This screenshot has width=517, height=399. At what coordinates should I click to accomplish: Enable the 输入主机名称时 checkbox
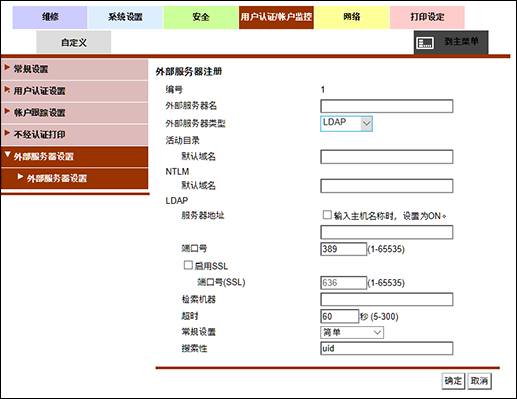point(327,215)
